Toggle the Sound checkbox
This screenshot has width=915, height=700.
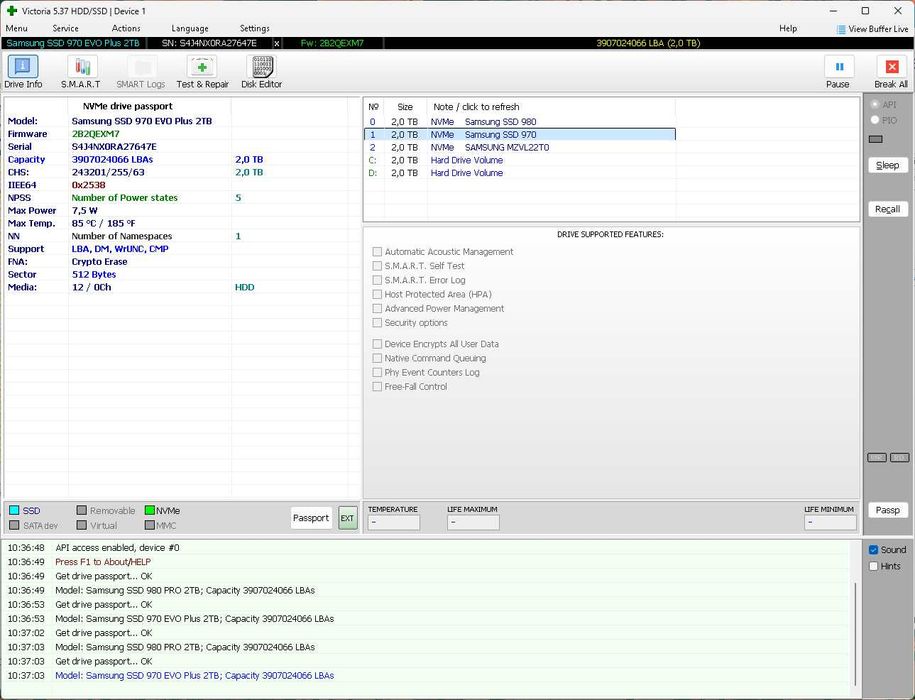tap(874, 550)
